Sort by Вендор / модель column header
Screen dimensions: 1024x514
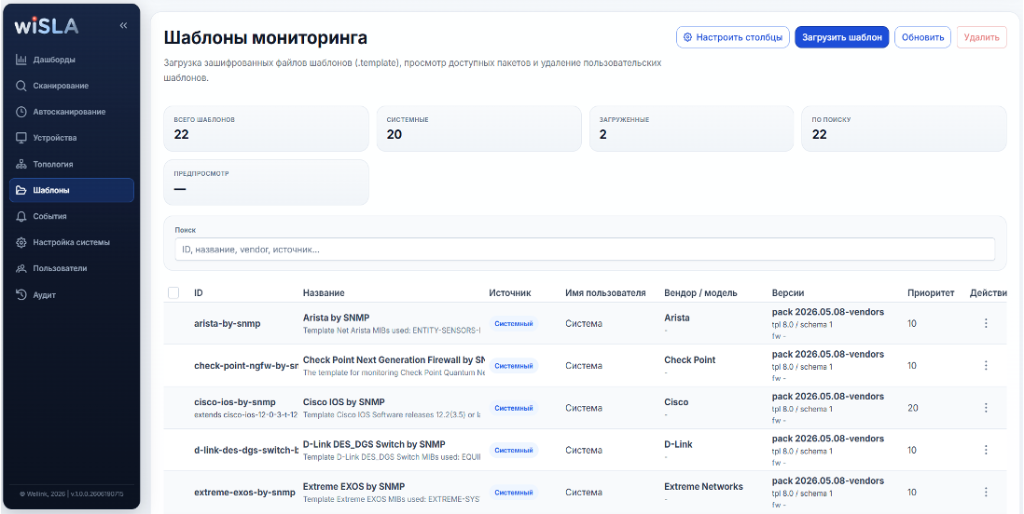point(701,293)
